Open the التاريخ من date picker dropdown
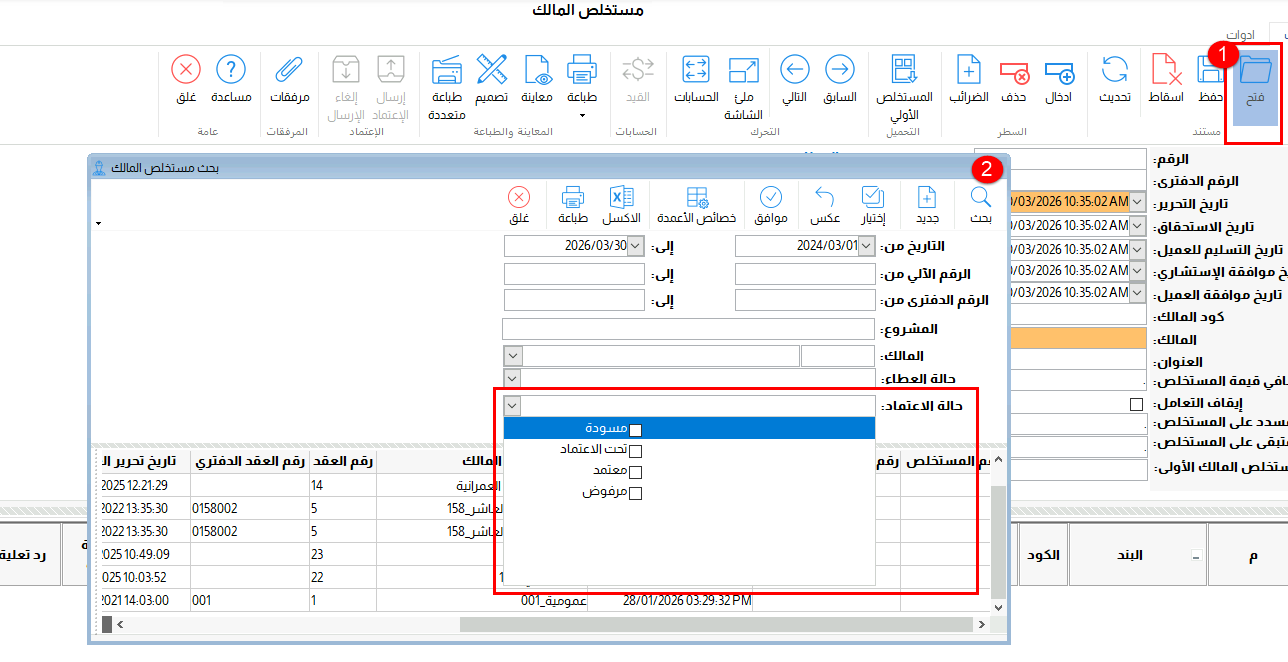Viewport: 1288px width, 662px height. click(866, 246)
